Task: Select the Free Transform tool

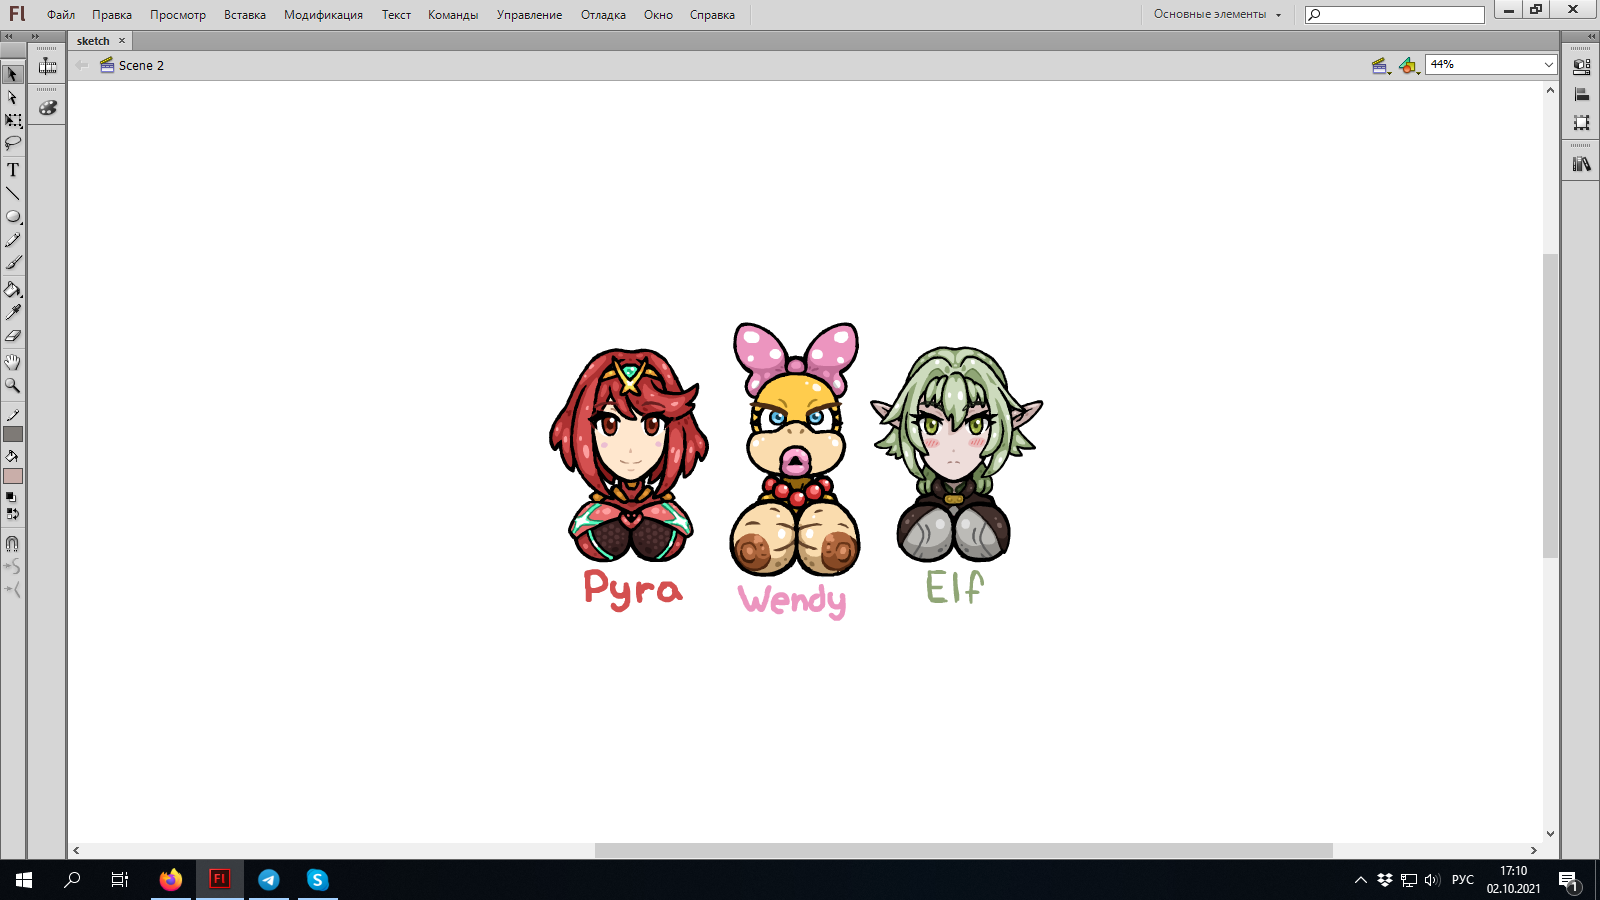Action: [x=13, y=120]
